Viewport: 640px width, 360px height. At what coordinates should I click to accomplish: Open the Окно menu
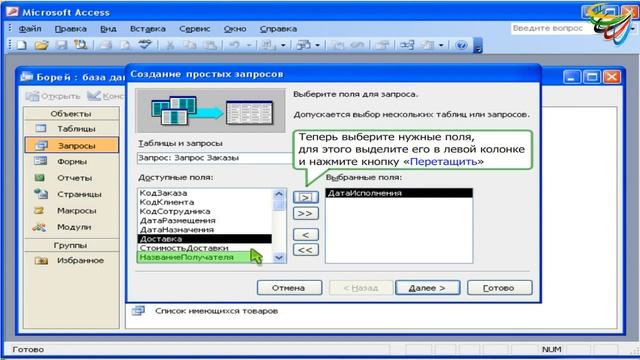235,29
